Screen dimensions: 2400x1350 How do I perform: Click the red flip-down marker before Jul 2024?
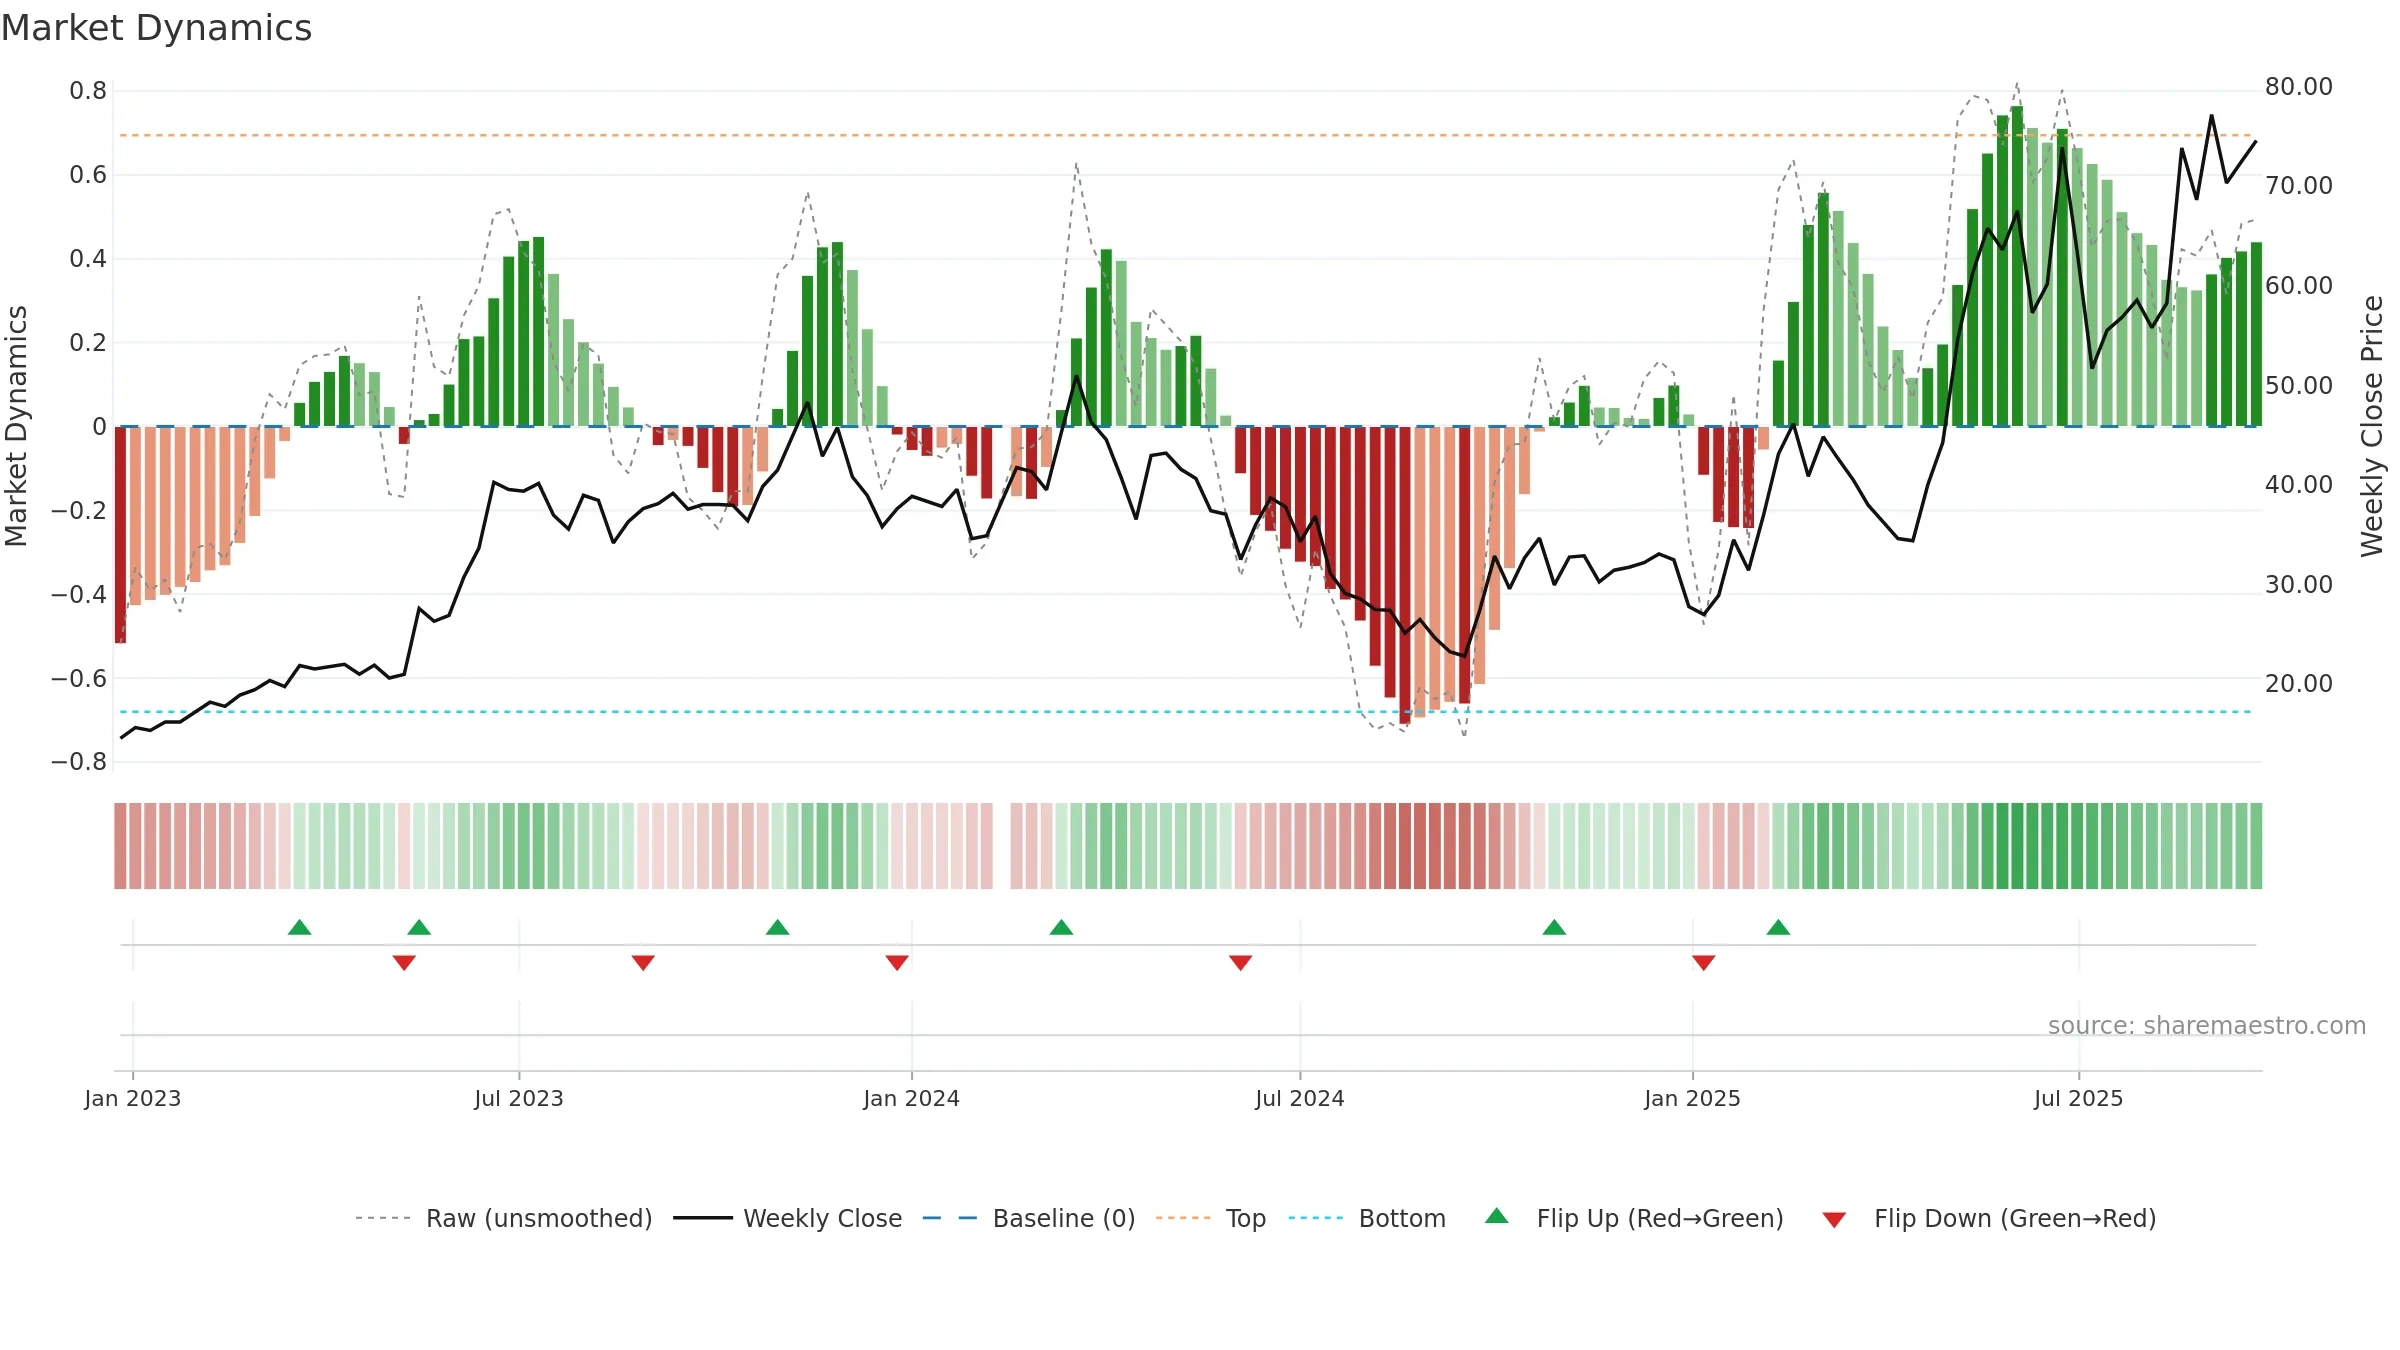point(1240,963)
